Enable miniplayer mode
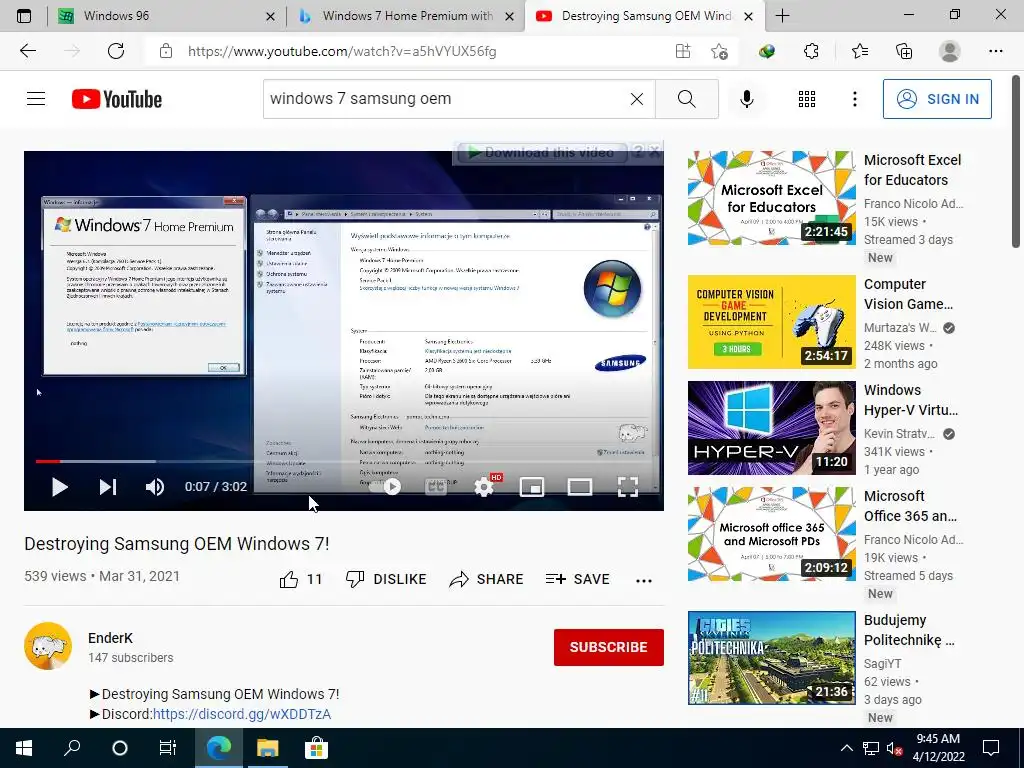The height and width of the screenshot is (768, 1024). point(532,487)
